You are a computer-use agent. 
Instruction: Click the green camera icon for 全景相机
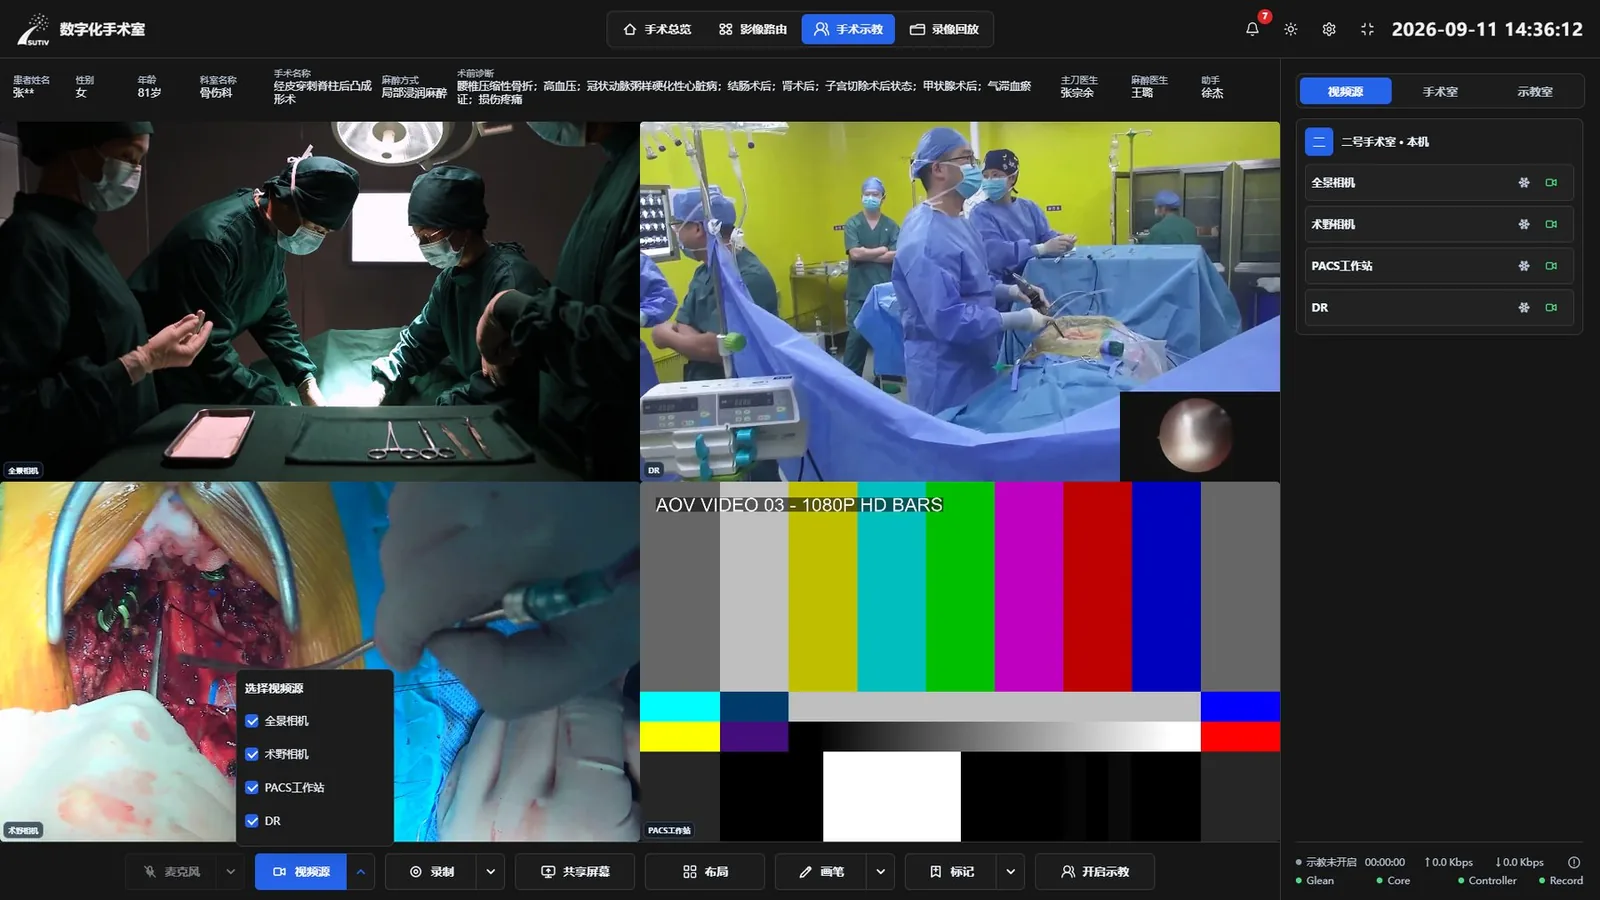click(x=1551, y=183)
